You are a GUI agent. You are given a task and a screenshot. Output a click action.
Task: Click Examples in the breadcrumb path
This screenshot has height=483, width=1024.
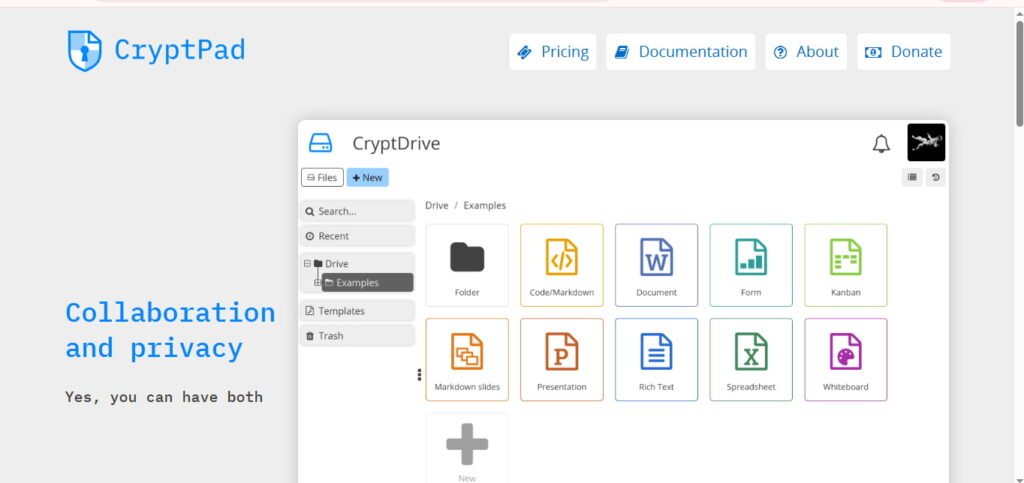pos(485,205)
